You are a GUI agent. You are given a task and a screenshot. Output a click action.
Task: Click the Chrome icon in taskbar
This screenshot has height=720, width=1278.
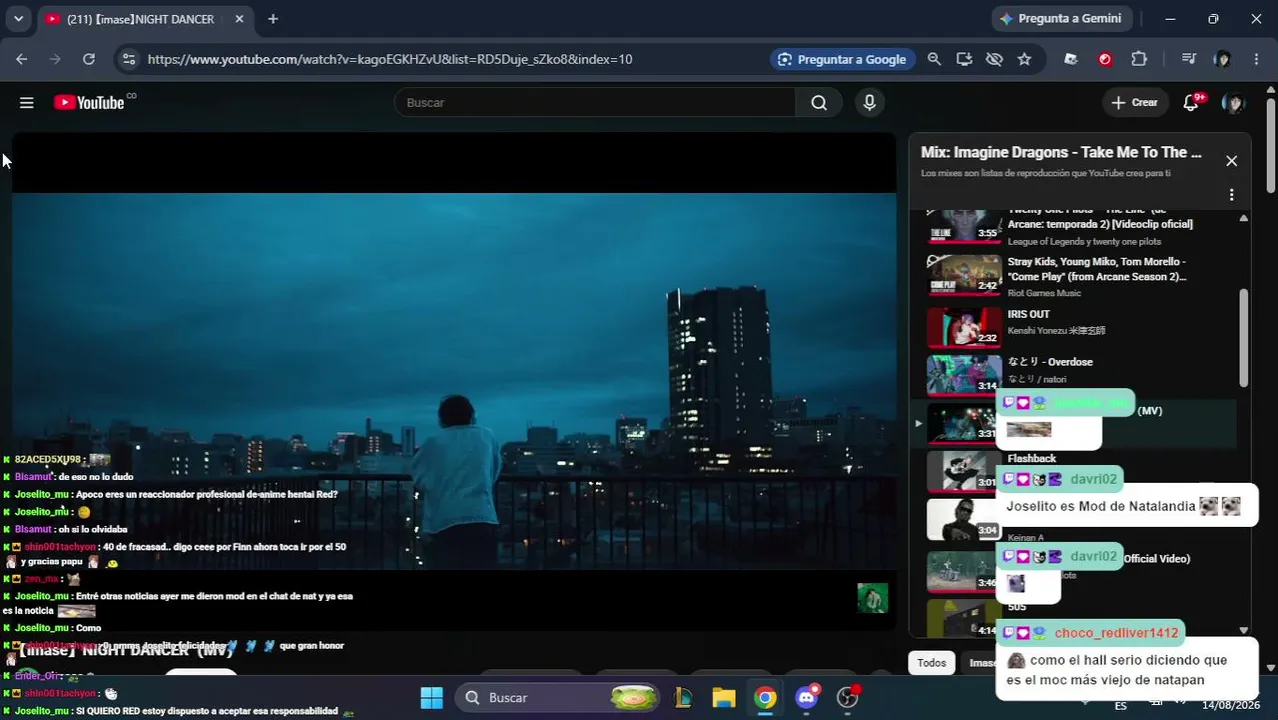click(765, 697)
